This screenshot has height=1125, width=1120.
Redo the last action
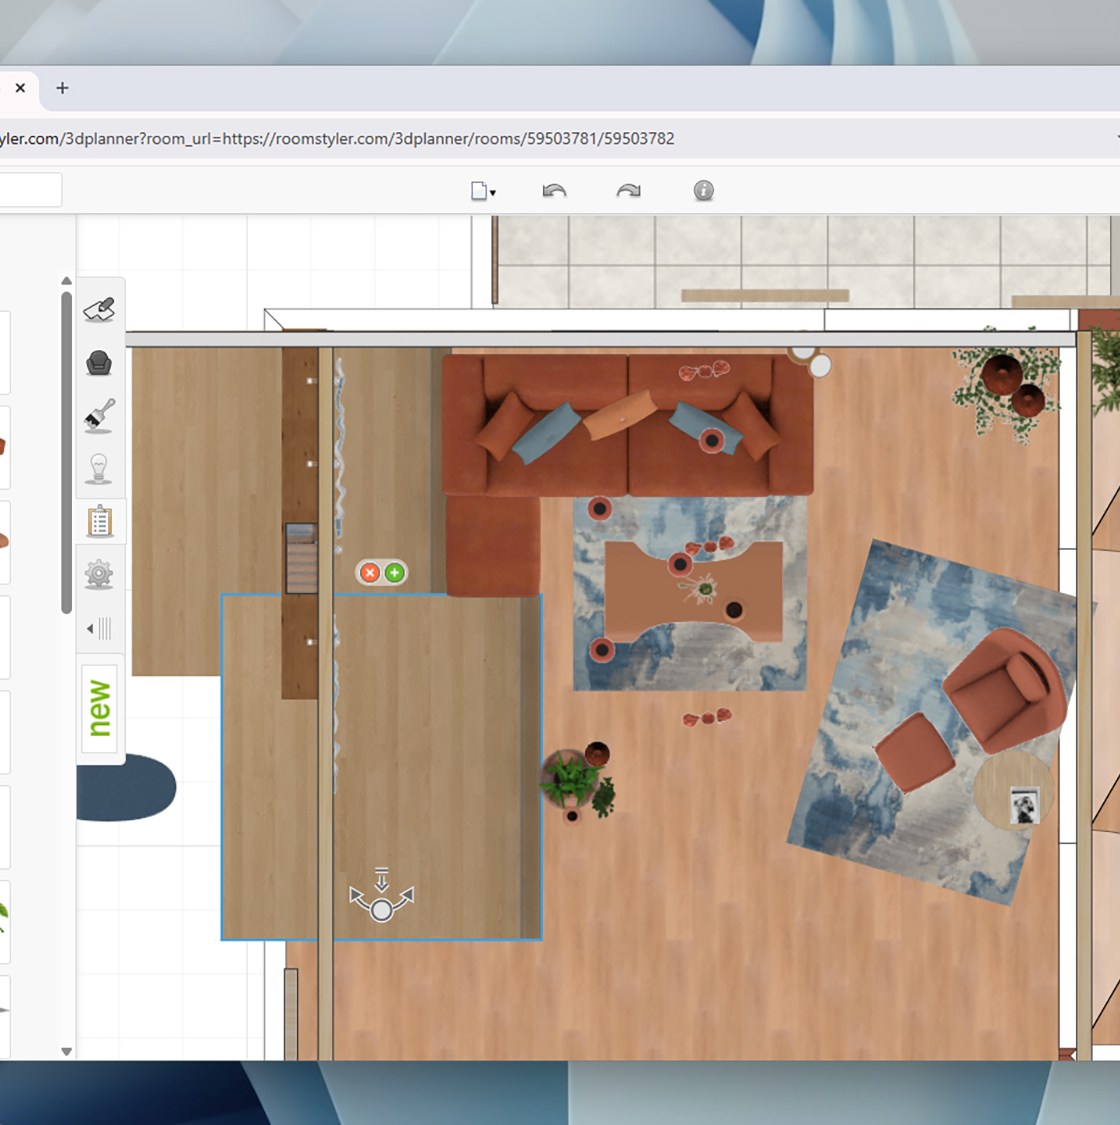628,191
